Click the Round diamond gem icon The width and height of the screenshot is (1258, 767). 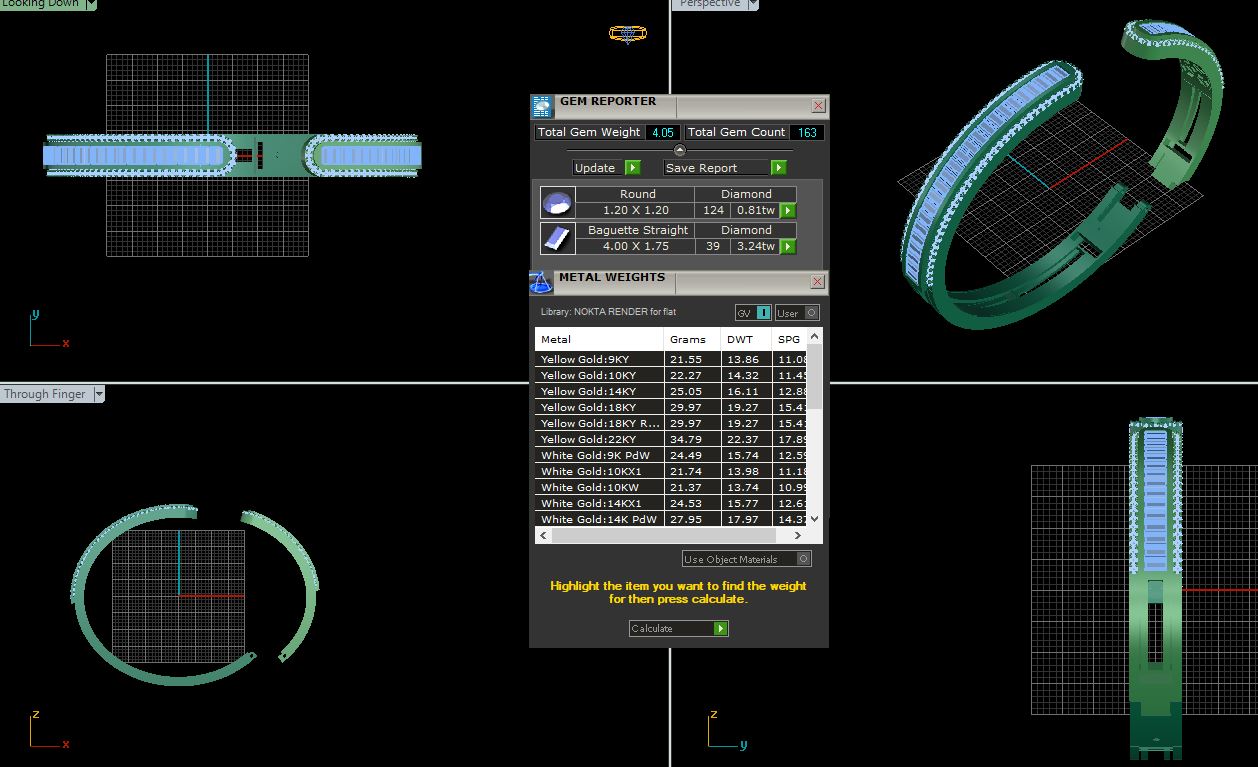[x=557, y=203]
